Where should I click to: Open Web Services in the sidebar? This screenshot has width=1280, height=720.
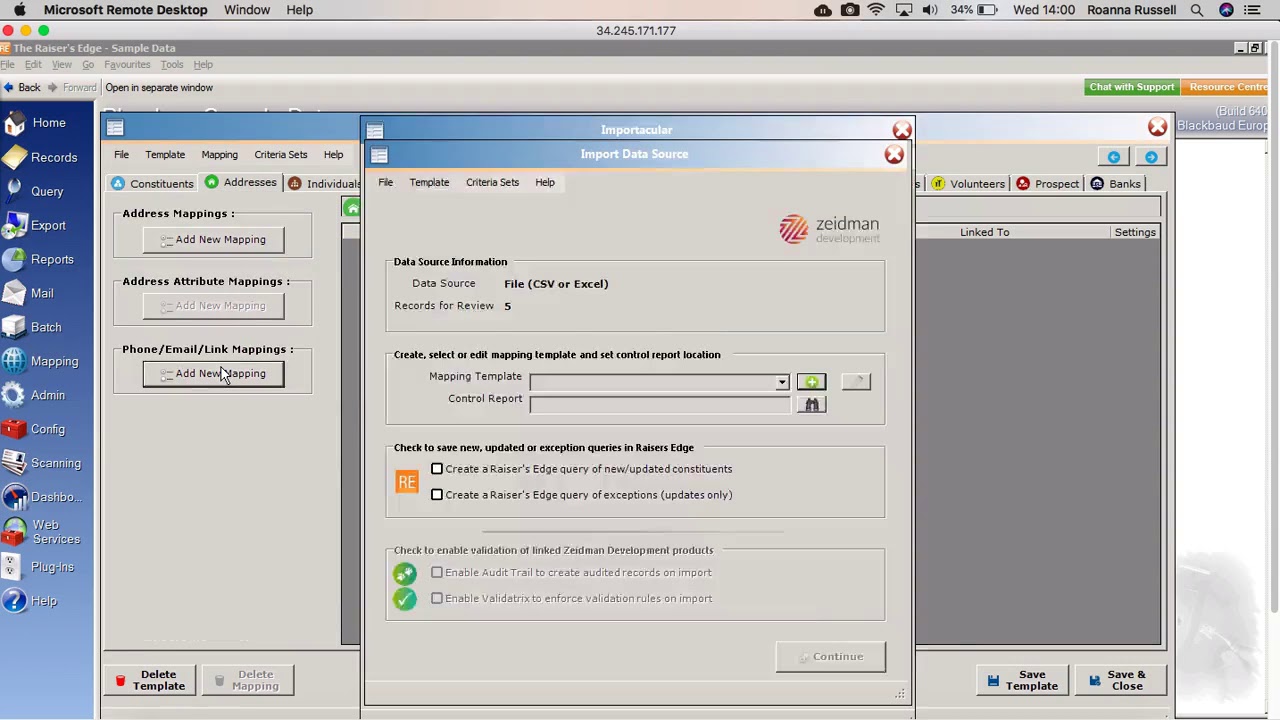[x=42, y=532]
